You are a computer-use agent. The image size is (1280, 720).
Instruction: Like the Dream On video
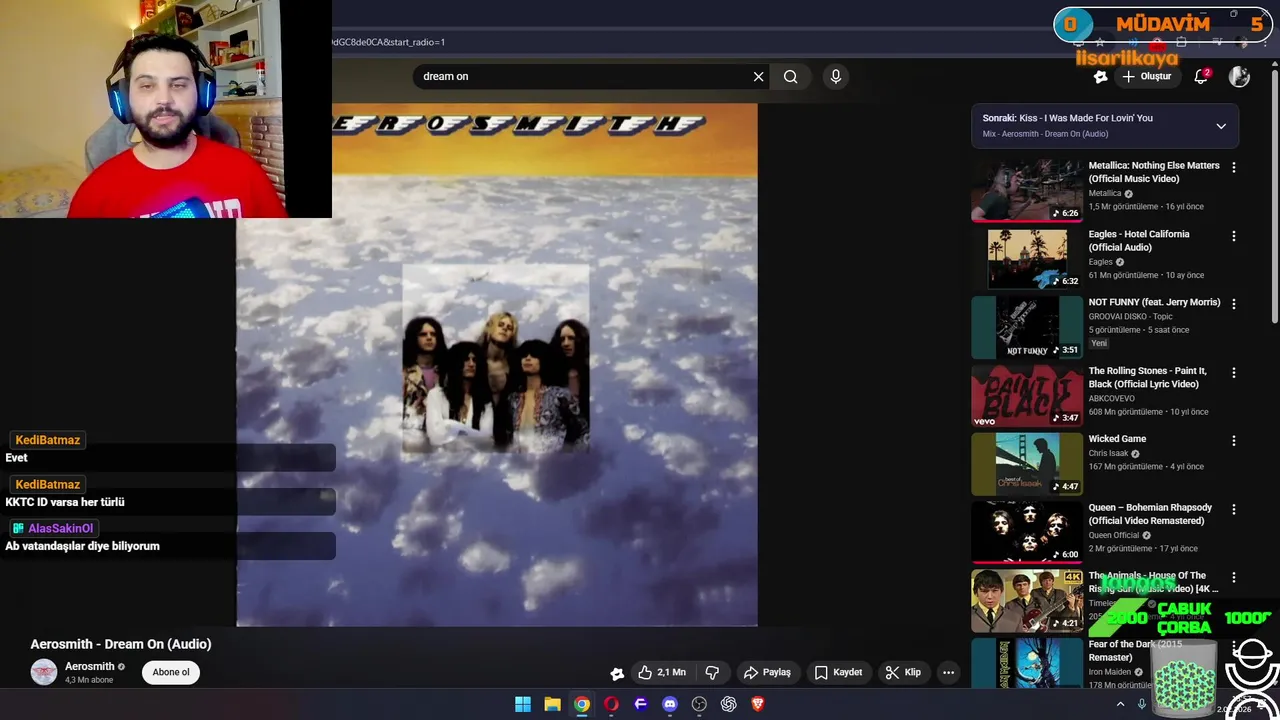point(661,673)
